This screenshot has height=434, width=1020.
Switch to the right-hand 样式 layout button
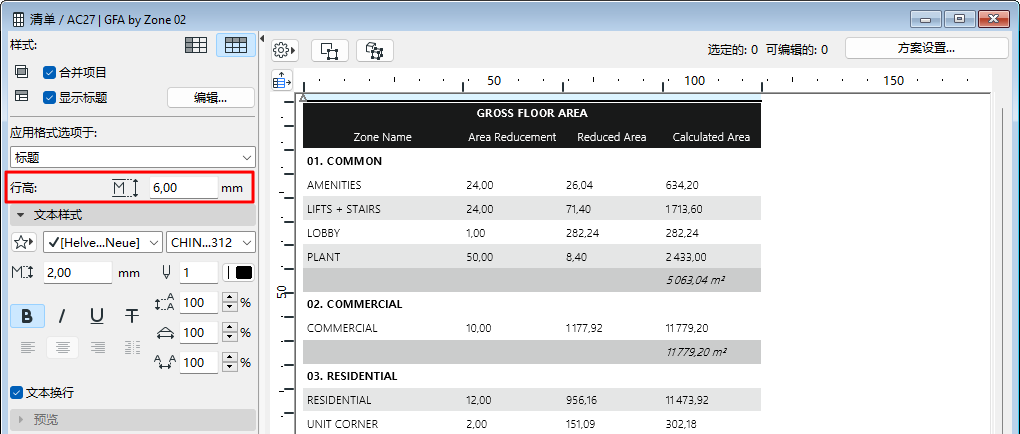click(235, 45)
